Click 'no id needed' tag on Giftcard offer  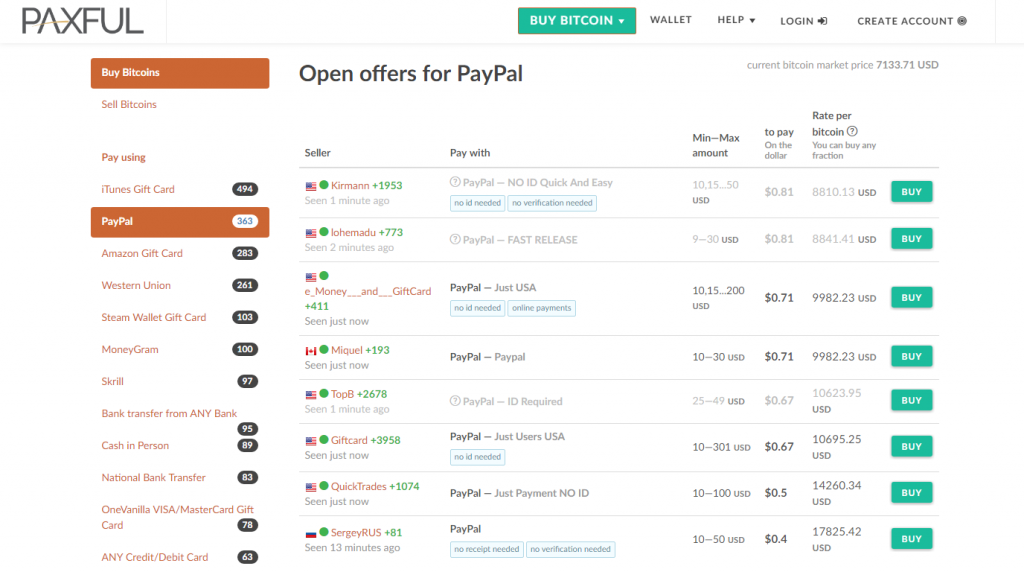[477, 457]
